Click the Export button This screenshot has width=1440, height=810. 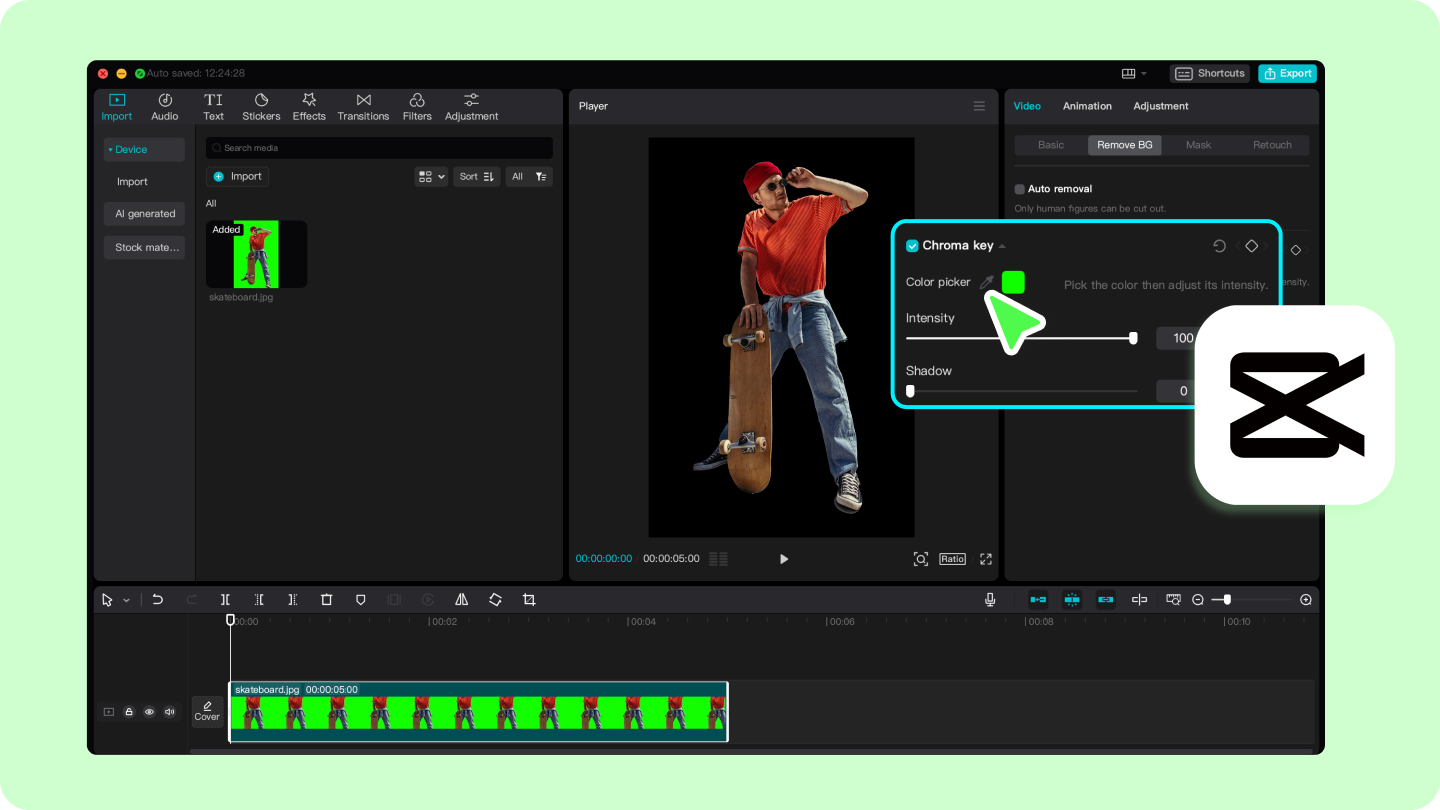pyautogui.click(x=1288, y=73)
